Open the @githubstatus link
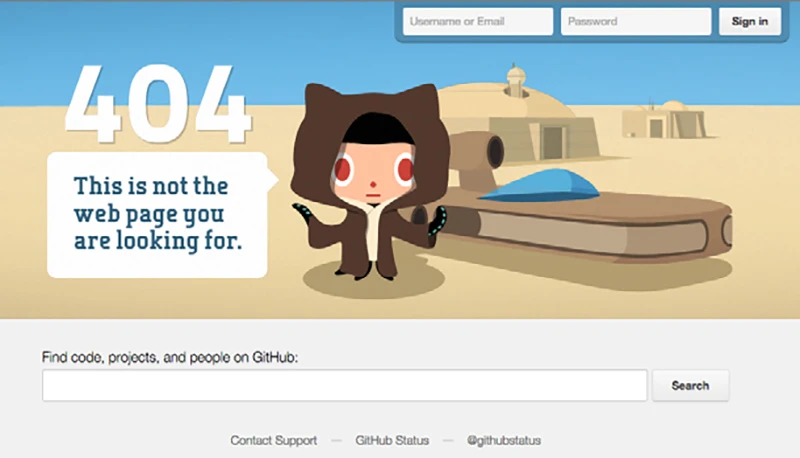Screen dimensions: 800x458 coord(505,440)
